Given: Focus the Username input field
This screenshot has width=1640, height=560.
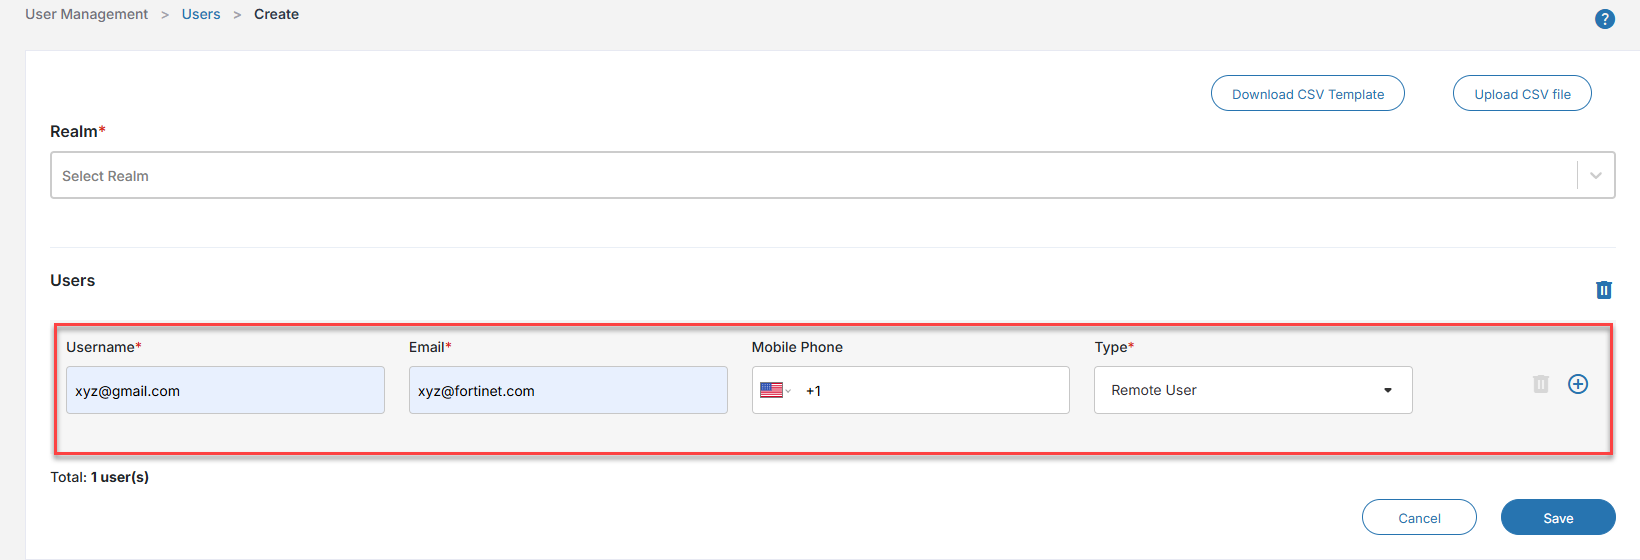Looking at the screenshot, I should (225, 390).
